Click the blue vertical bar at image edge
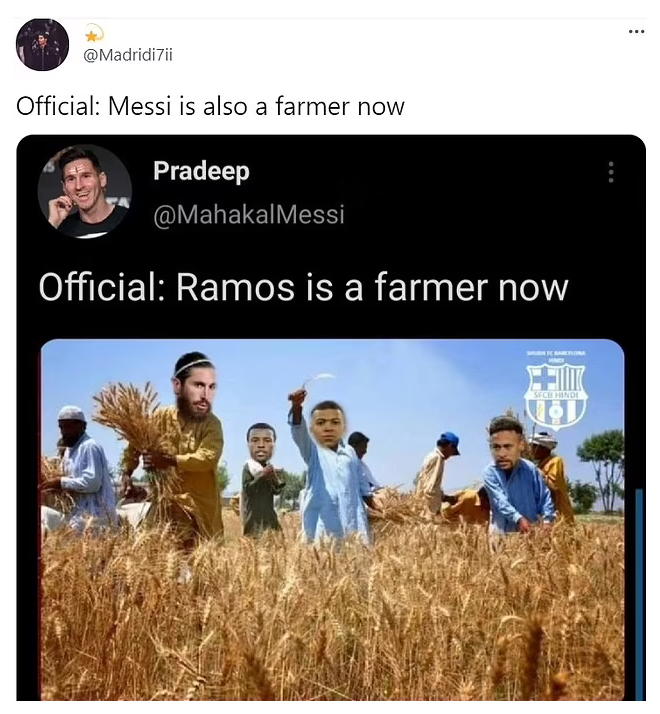Screen dimensions: 660x714 (639, 594)
